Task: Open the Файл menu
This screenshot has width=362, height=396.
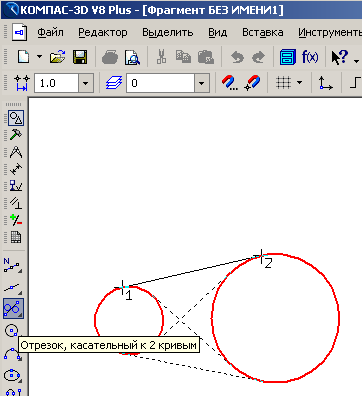Action: [x=50, y=32]
